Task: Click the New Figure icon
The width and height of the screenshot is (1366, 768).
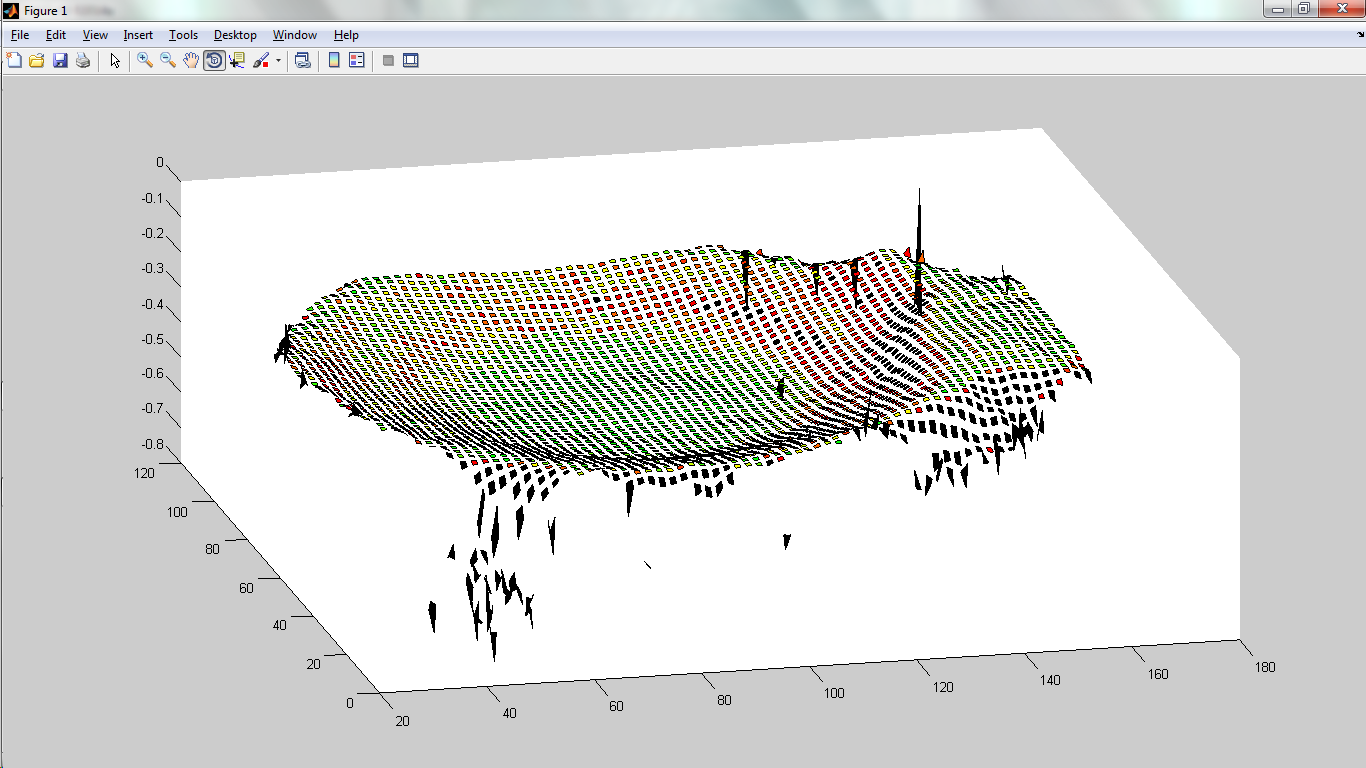Action: coord(14,61)
